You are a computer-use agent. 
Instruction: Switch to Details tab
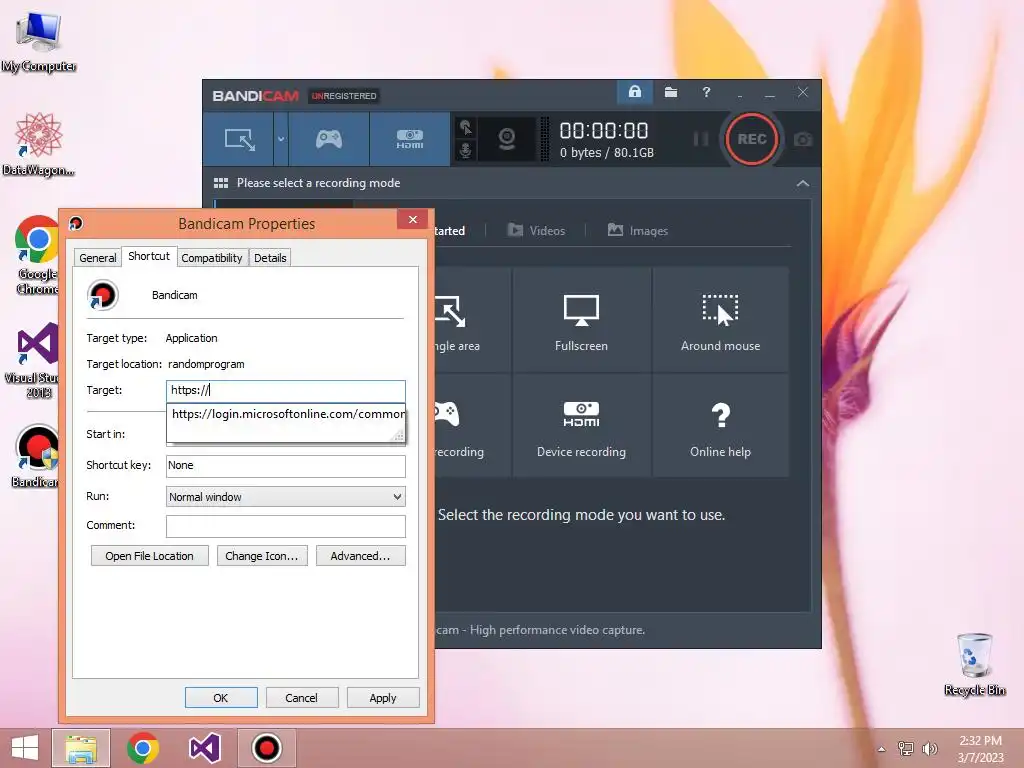pyautogui.click(x=270, y=258)
